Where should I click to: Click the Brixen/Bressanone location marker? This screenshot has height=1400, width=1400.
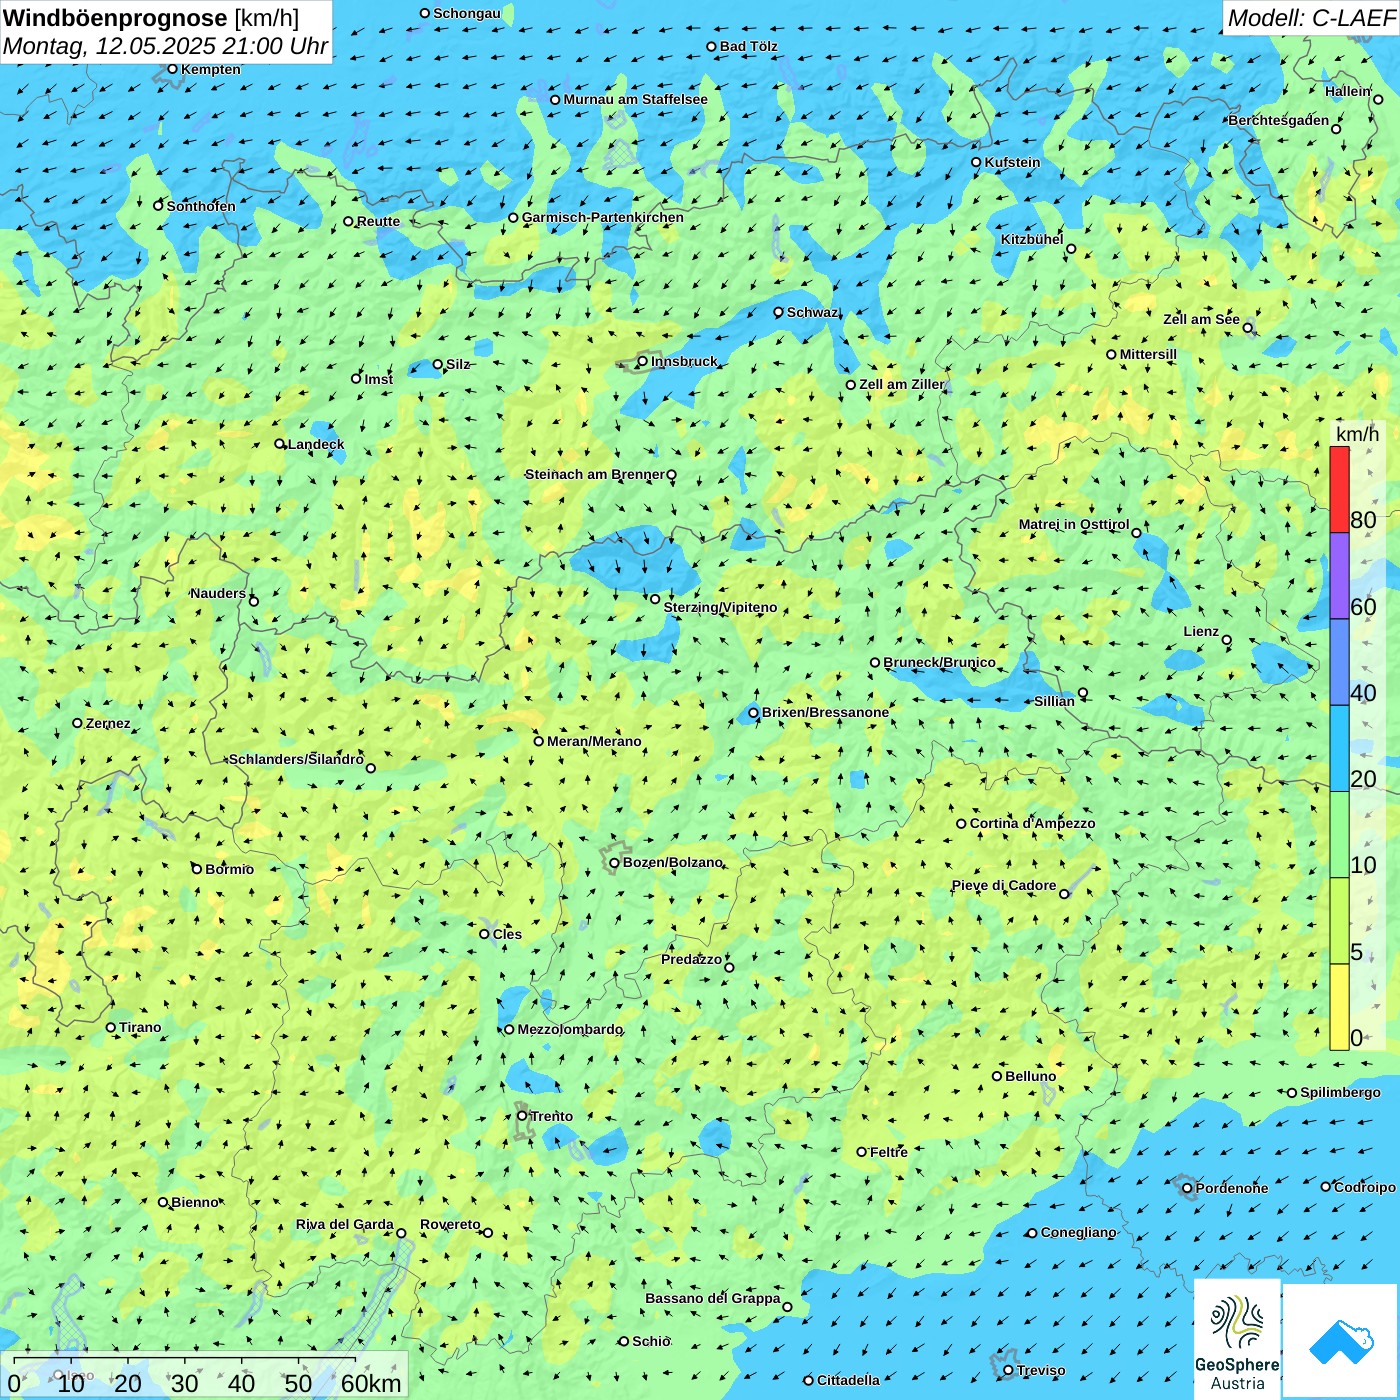(754, 713)
